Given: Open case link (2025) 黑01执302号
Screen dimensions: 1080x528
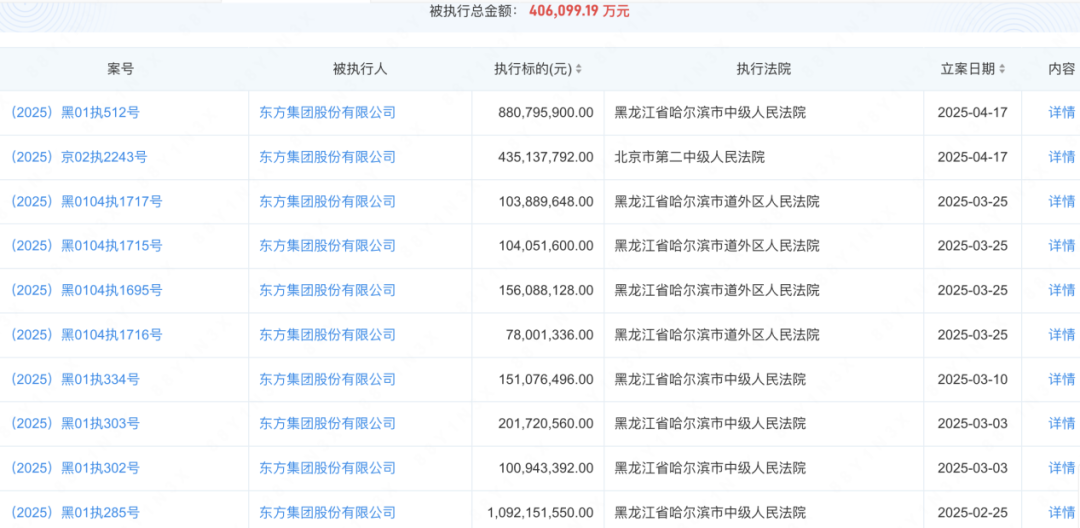Looking at the screenshot, I should [75, 468].
